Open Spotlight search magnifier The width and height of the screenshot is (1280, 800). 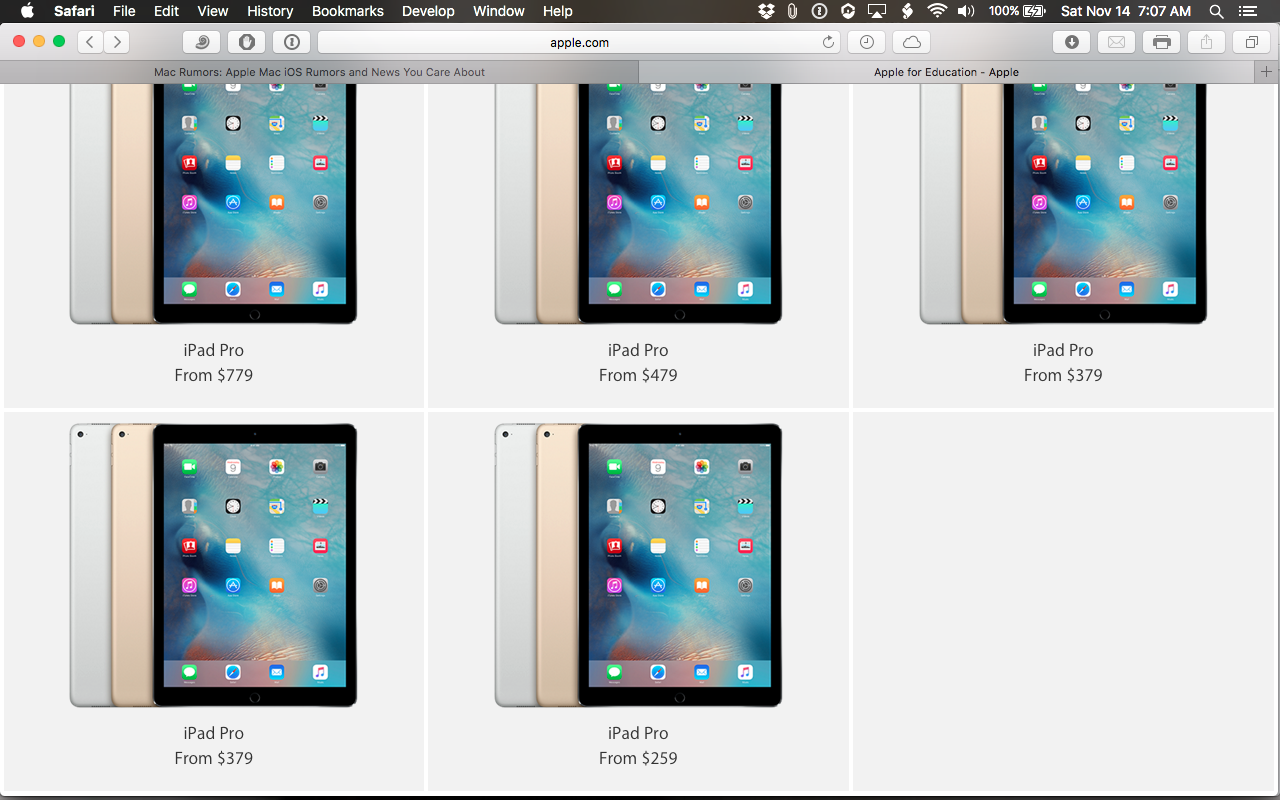tap(1216, 11)
